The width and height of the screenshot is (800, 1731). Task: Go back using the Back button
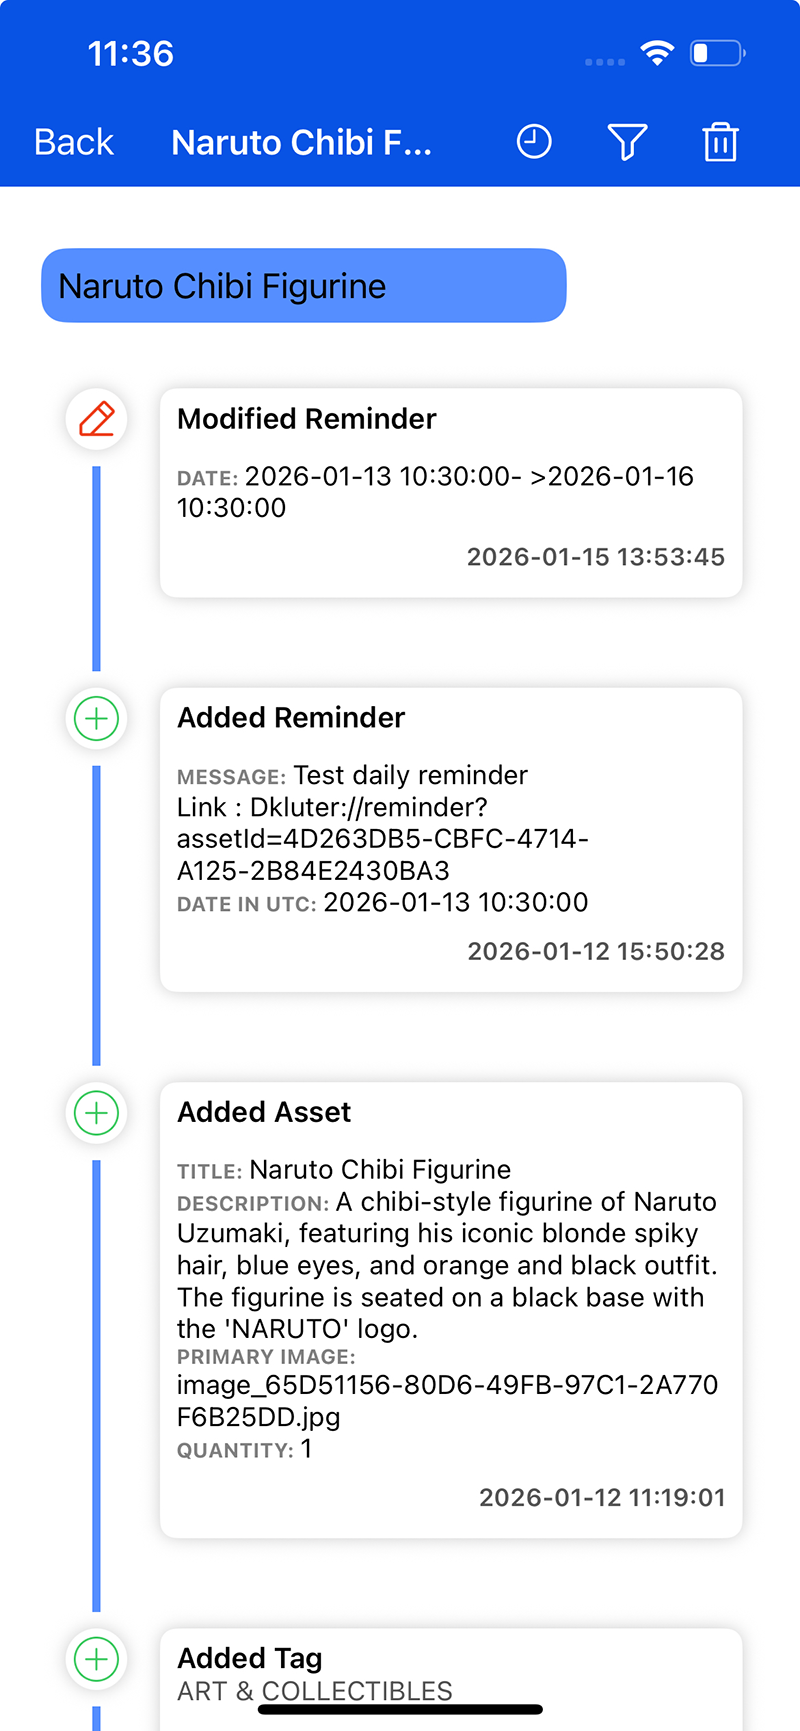pos(74,142)
